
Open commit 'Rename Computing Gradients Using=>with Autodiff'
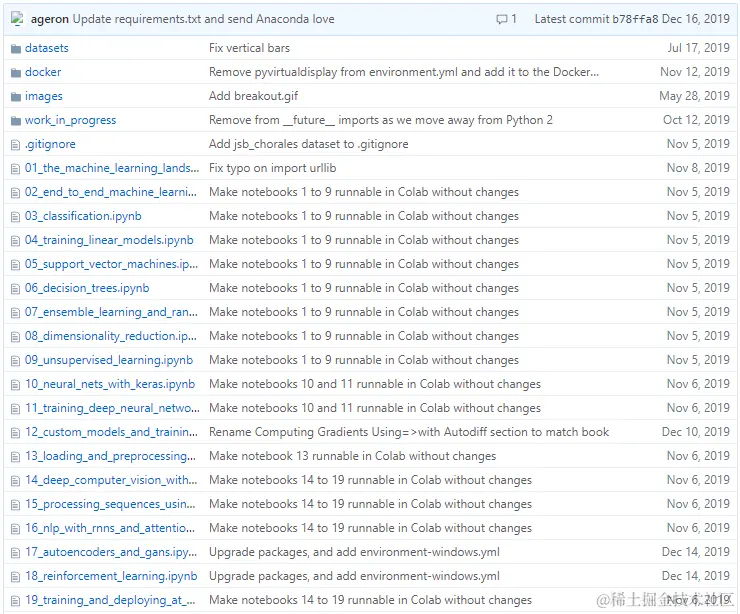coord(409,432)
